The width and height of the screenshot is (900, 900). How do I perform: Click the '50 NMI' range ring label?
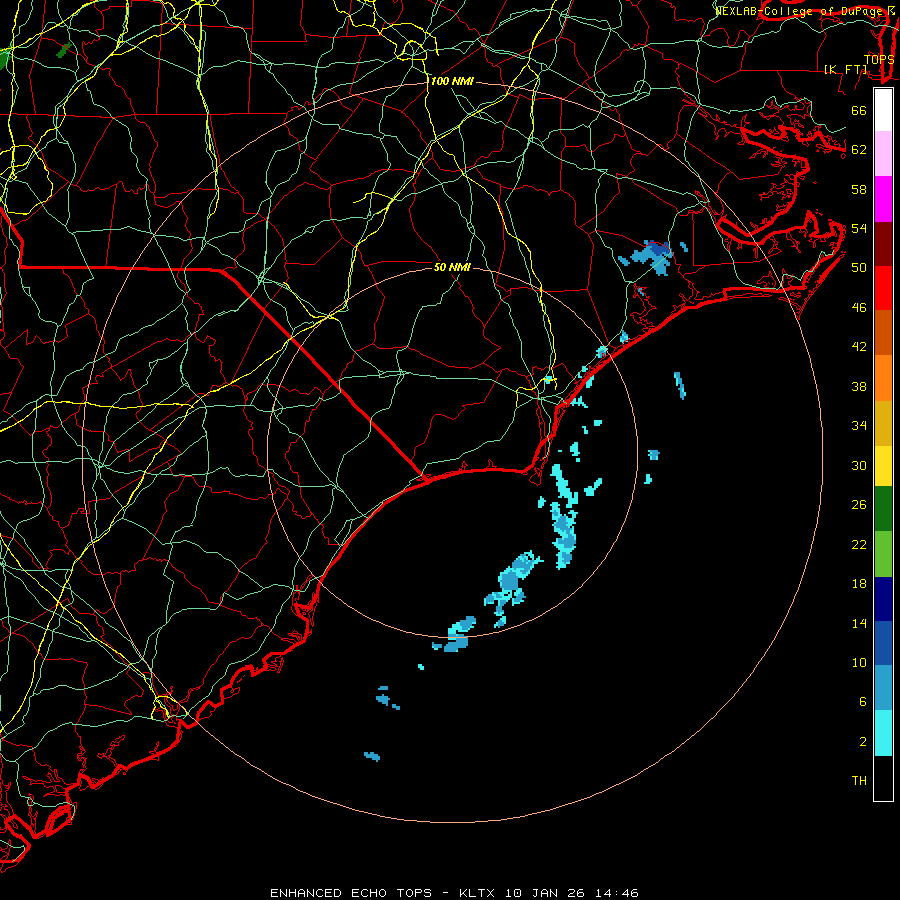(452, 267)
